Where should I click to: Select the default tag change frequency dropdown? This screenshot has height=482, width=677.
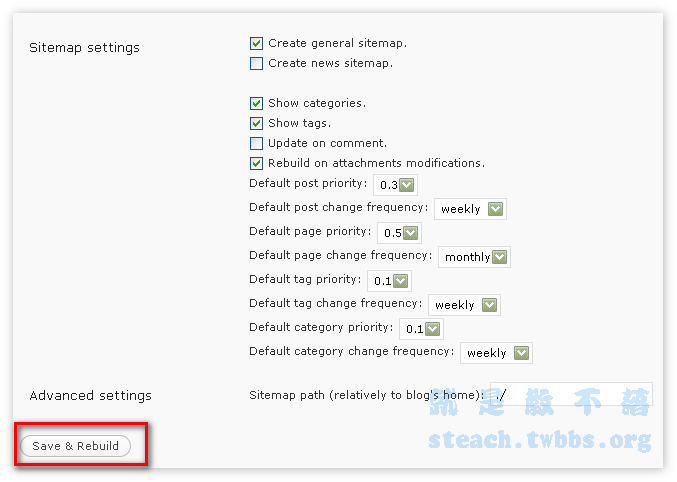point(464,305)
